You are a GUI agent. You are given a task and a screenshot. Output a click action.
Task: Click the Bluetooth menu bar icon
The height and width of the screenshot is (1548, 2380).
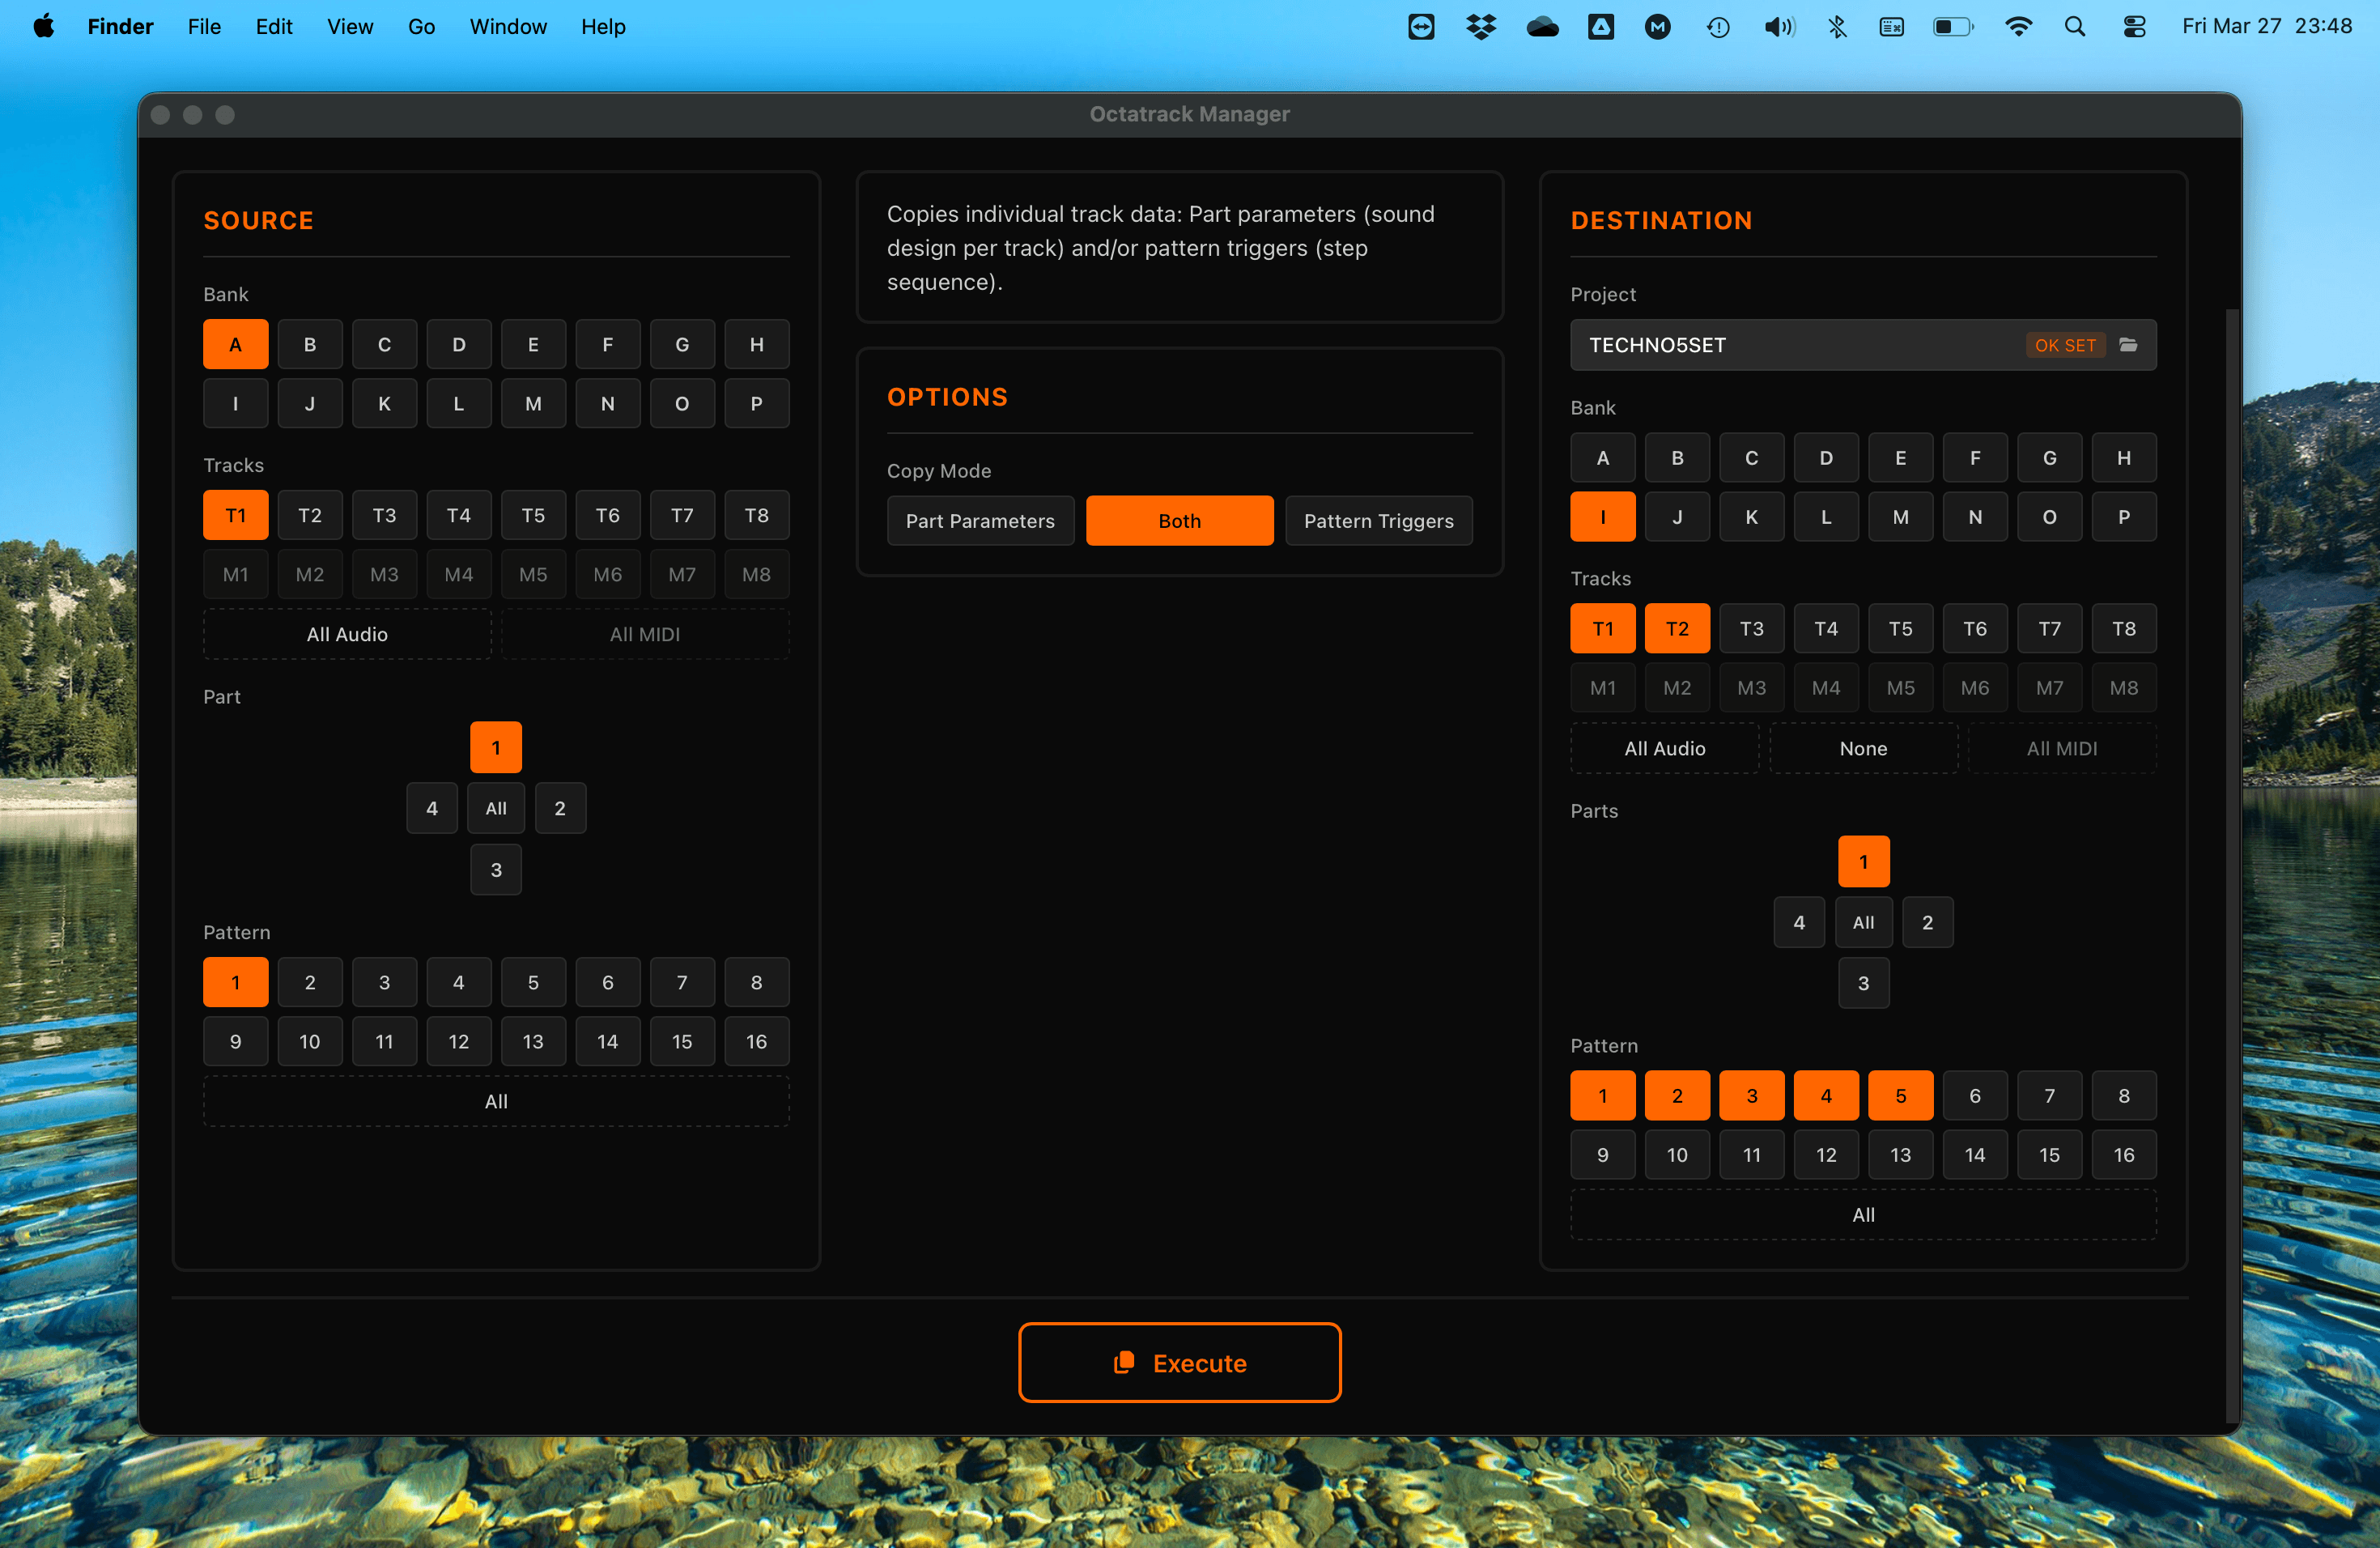(1837, 27)
